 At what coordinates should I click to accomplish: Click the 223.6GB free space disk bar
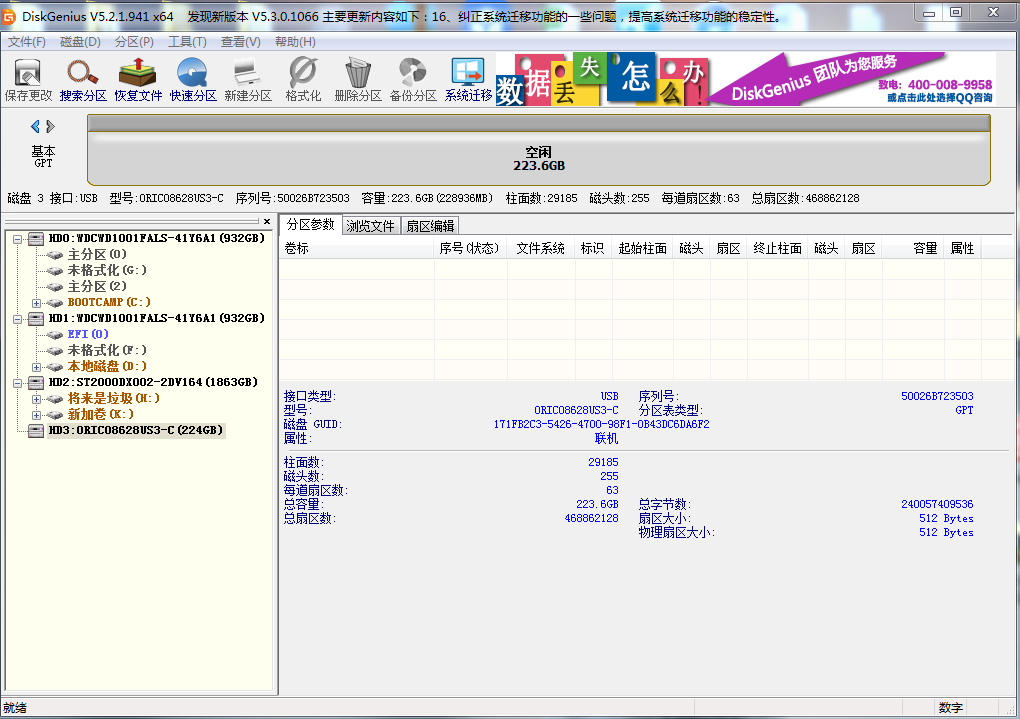539,158
